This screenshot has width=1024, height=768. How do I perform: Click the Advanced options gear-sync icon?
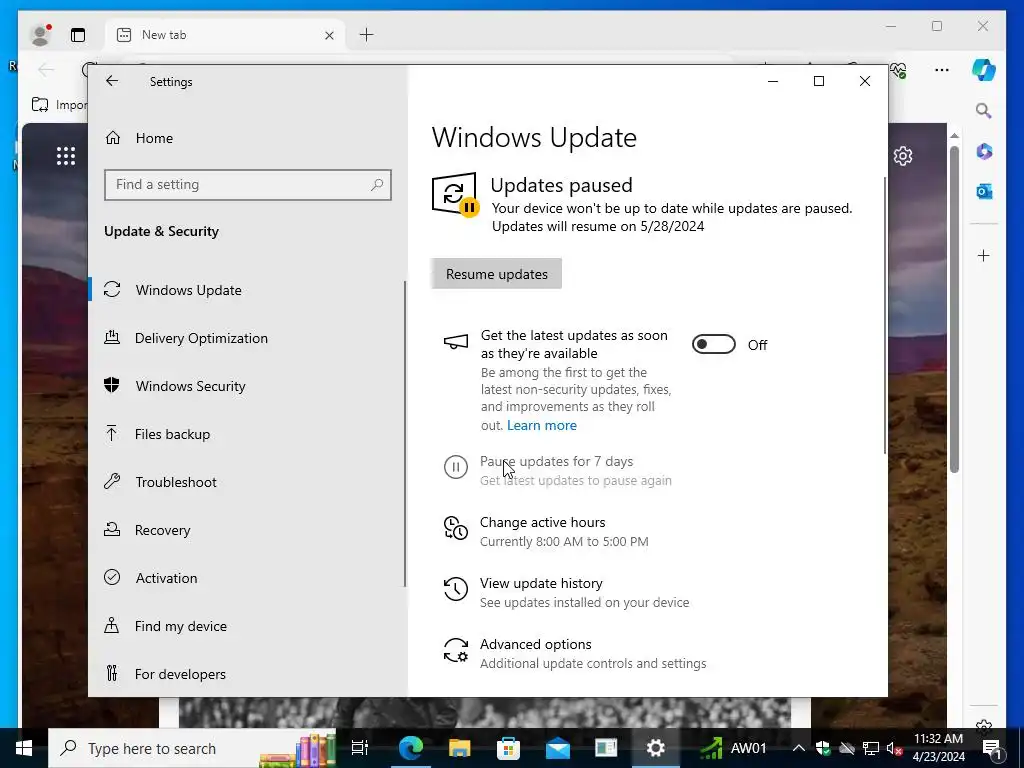click(456, 650)
